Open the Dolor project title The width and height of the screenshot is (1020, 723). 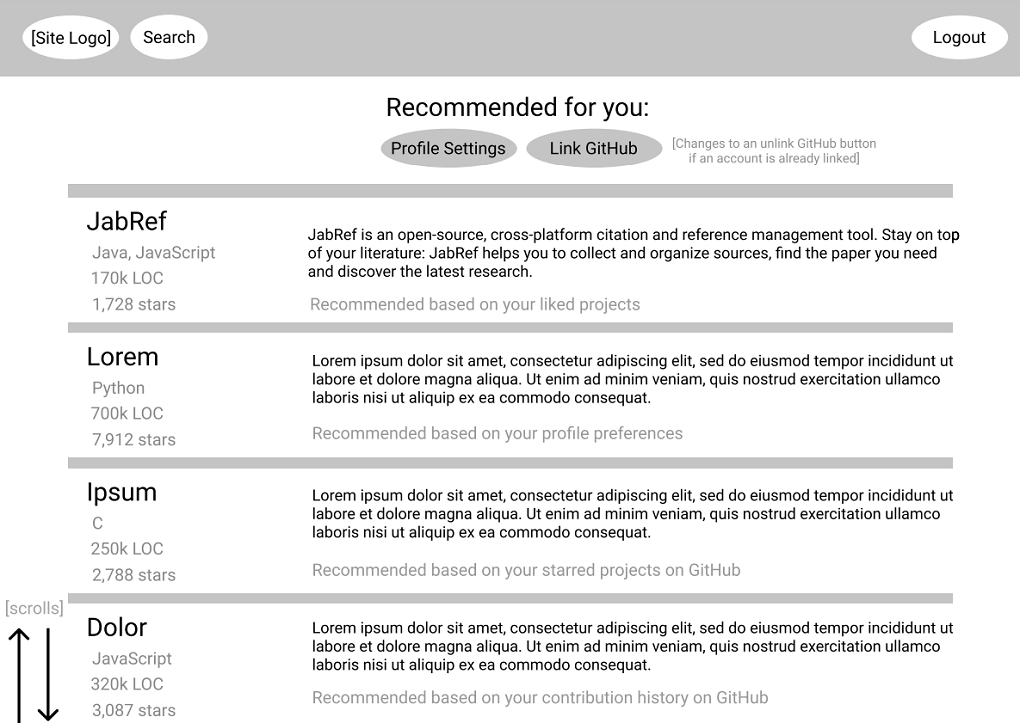click(117, 627)
